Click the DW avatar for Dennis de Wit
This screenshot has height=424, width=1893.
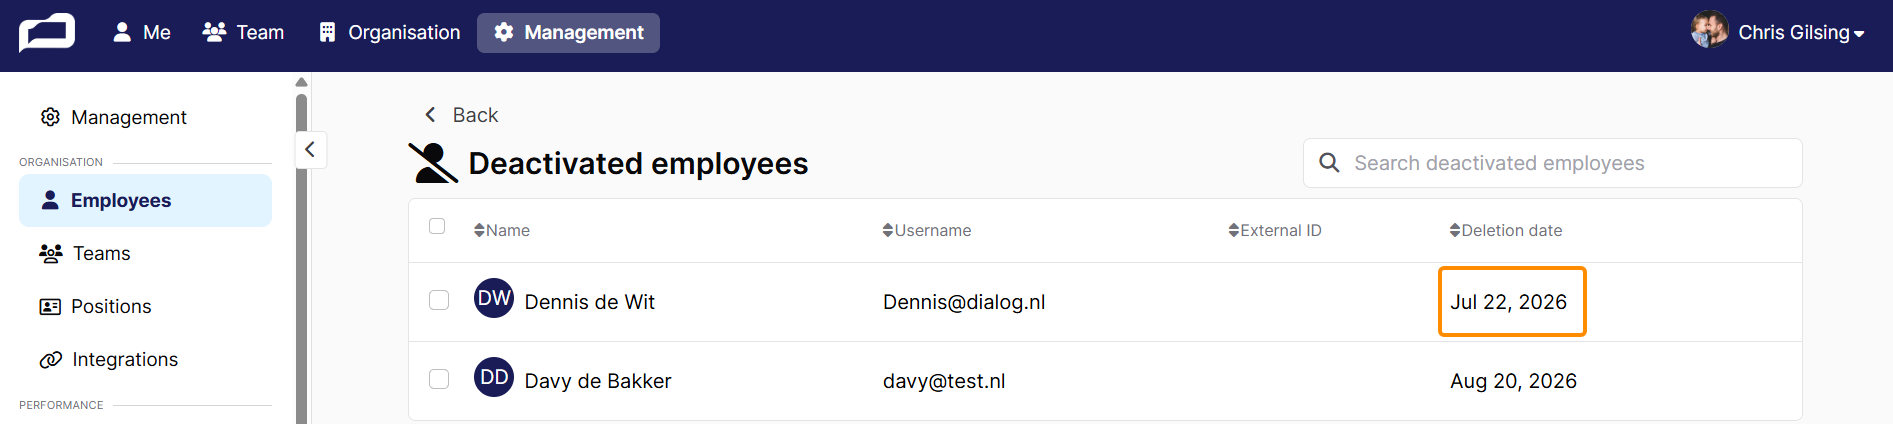tap(494, 298)
